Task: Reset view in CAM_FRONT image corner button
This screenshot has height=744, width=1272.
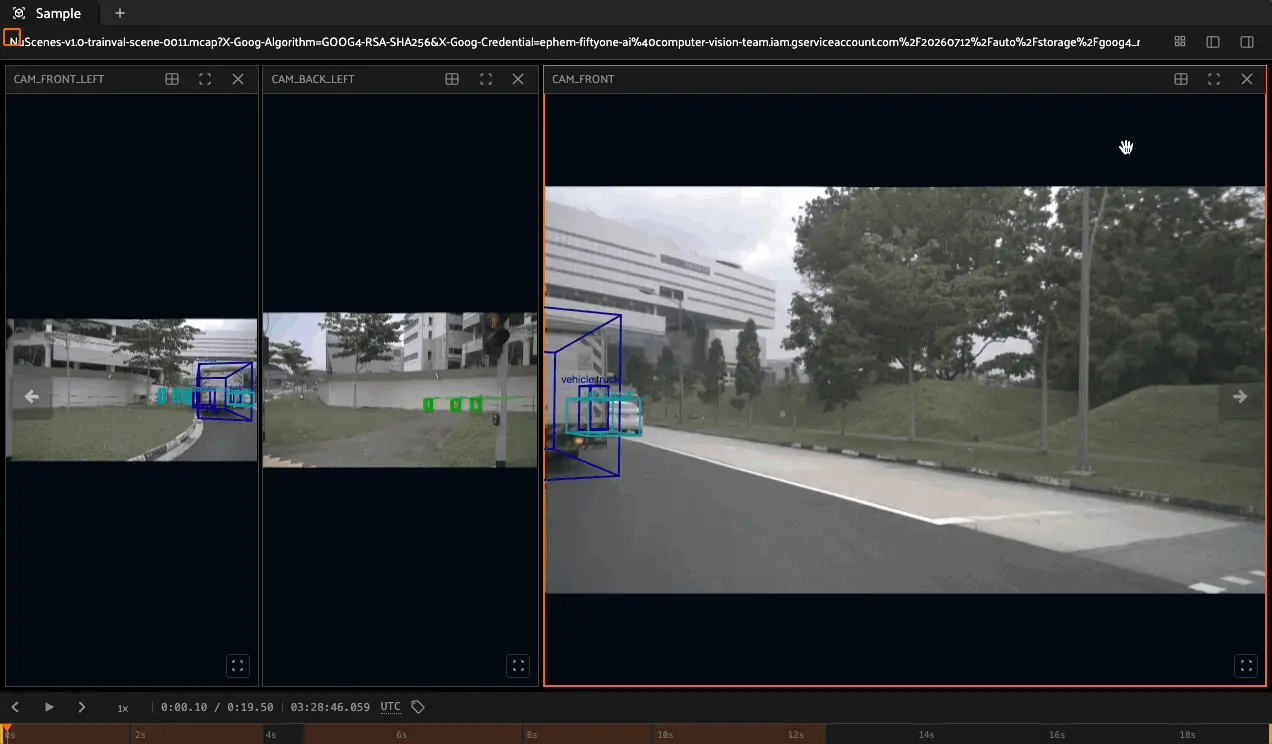Action: click(x=1246, y=665)
